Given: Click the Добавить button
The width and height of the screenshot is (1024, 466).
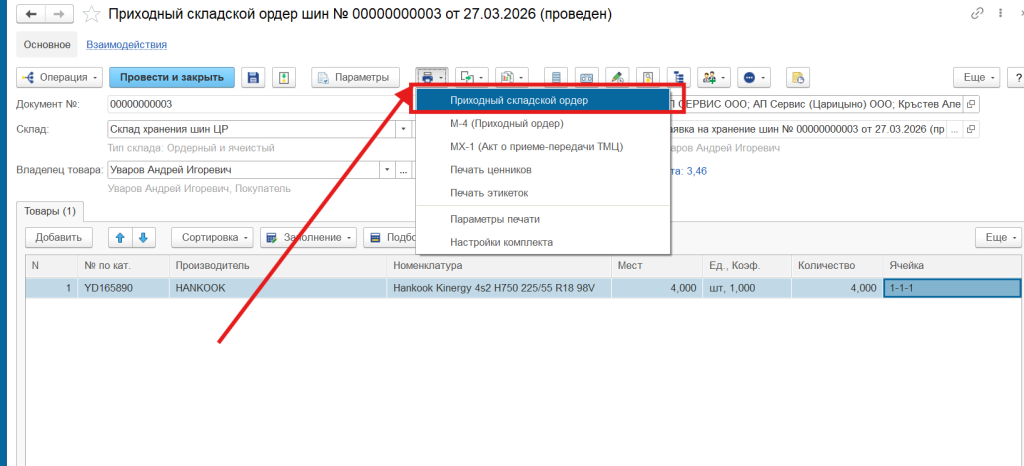Looking at the screenshot, I should coord(59,238).
